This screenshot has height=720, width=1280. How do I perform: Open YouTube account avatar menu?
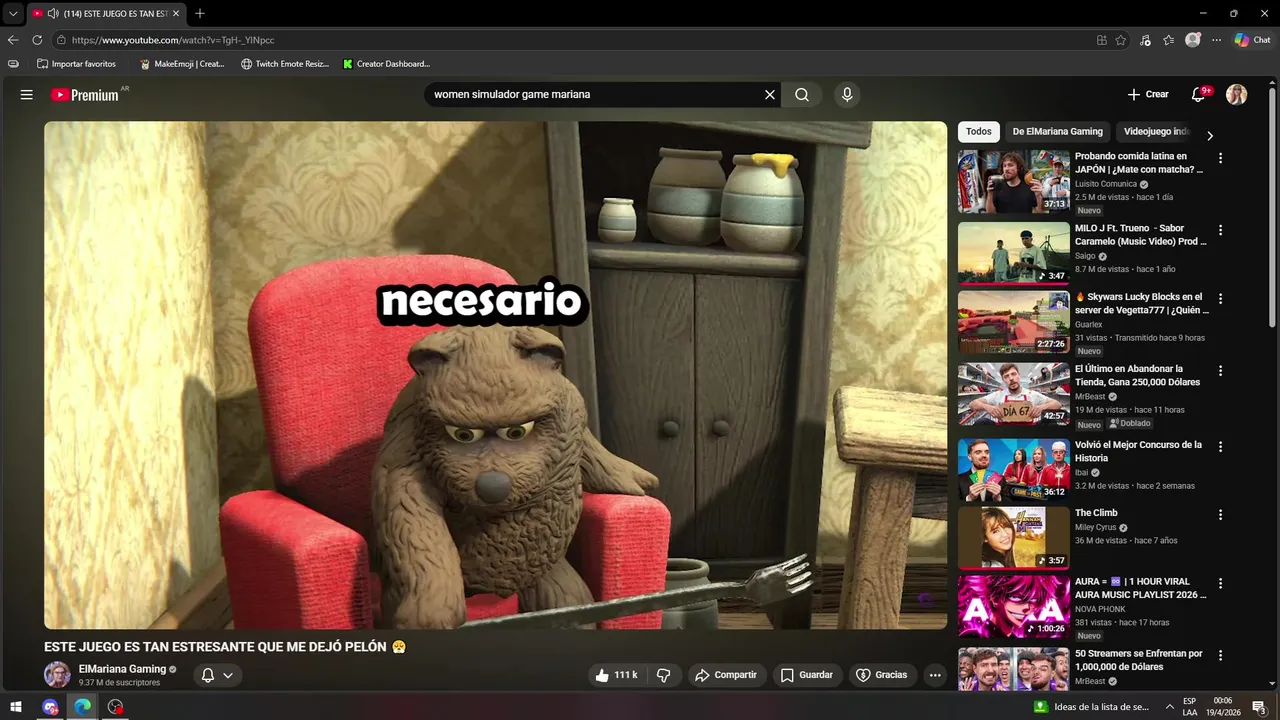point(1237,95)
